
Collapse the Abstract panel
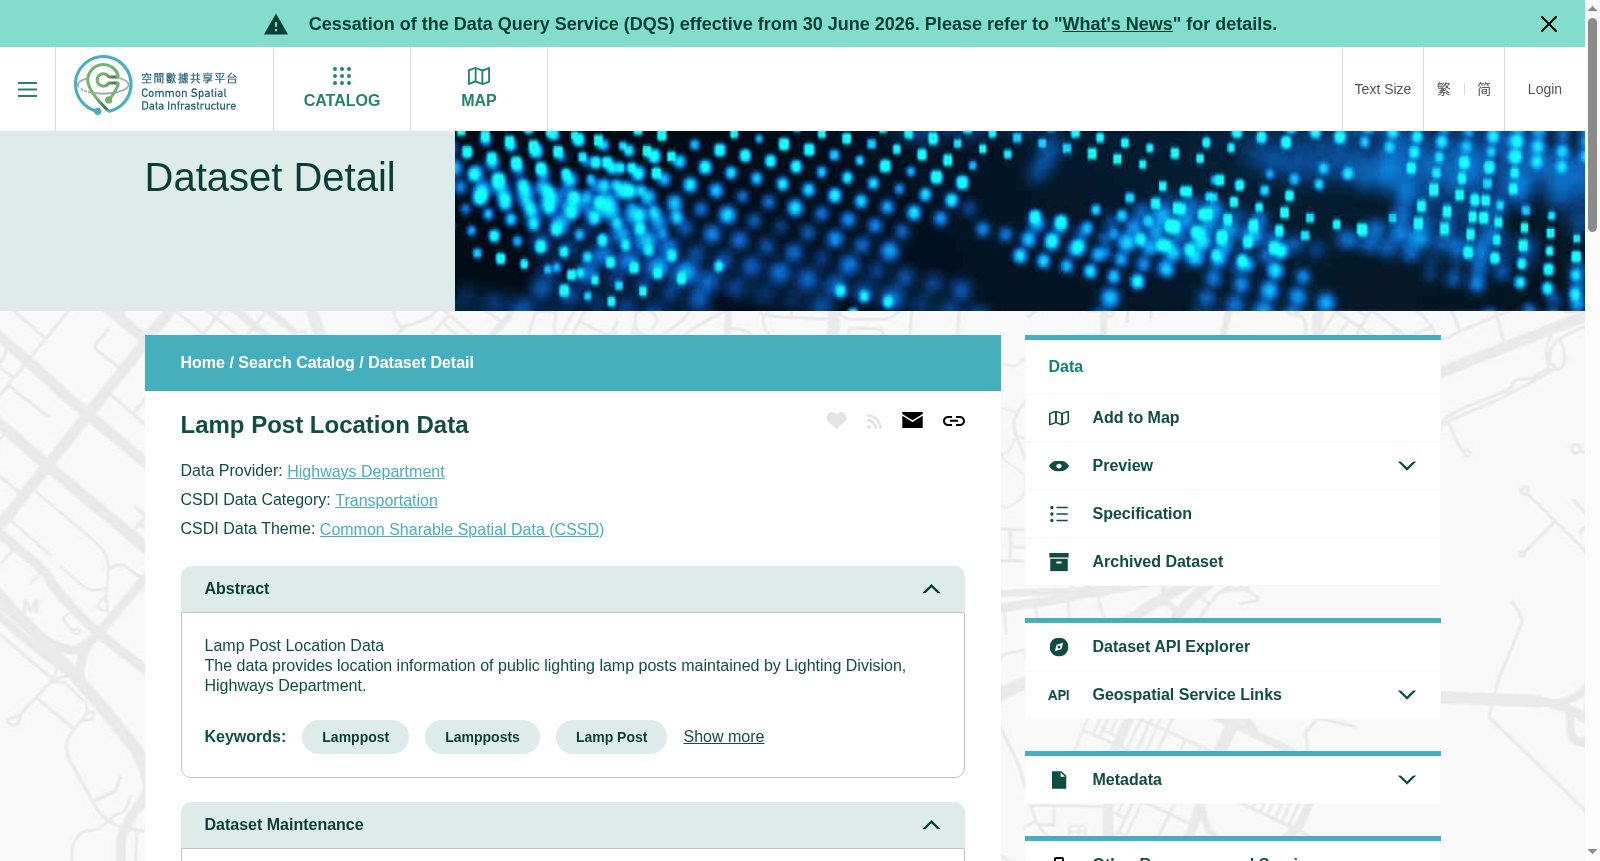pyautogui.click(x=931, y=589)
